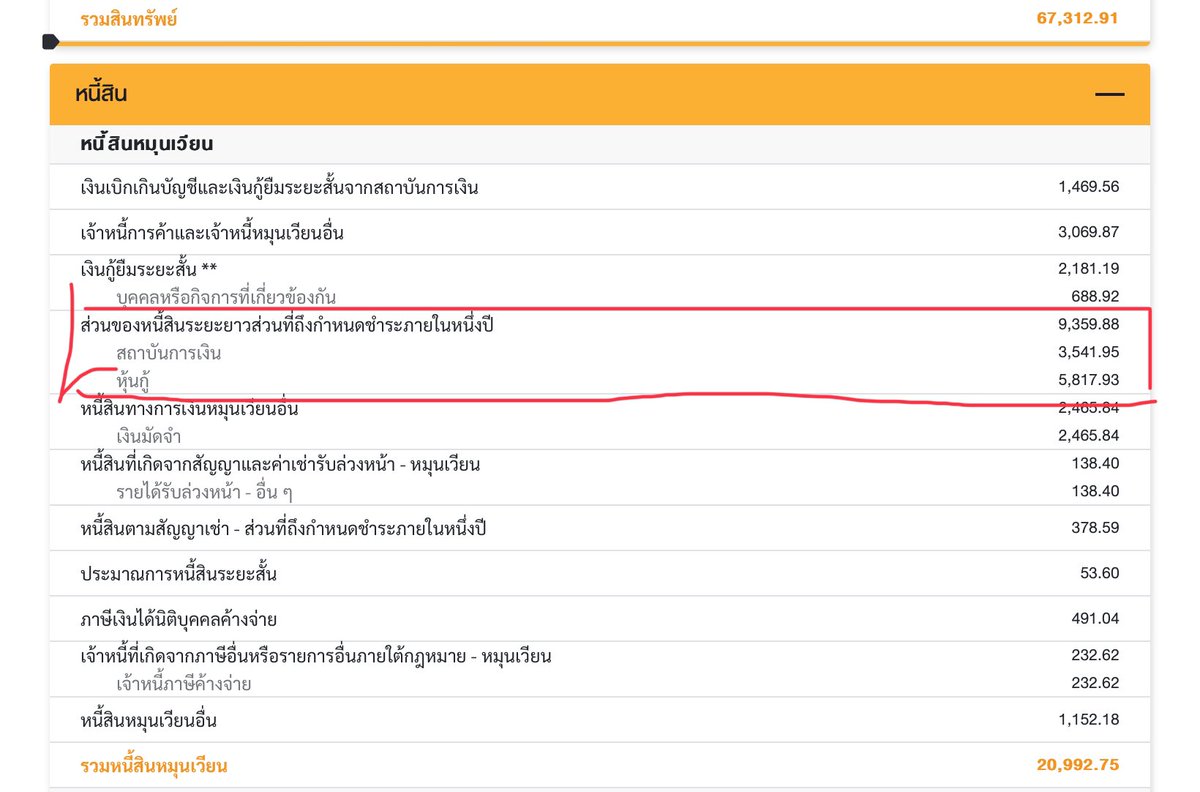
Task: Click 232.62 in the เจ้าหนี้ที่เกิดจากภาษีอื่น row
Action: 1096,656
